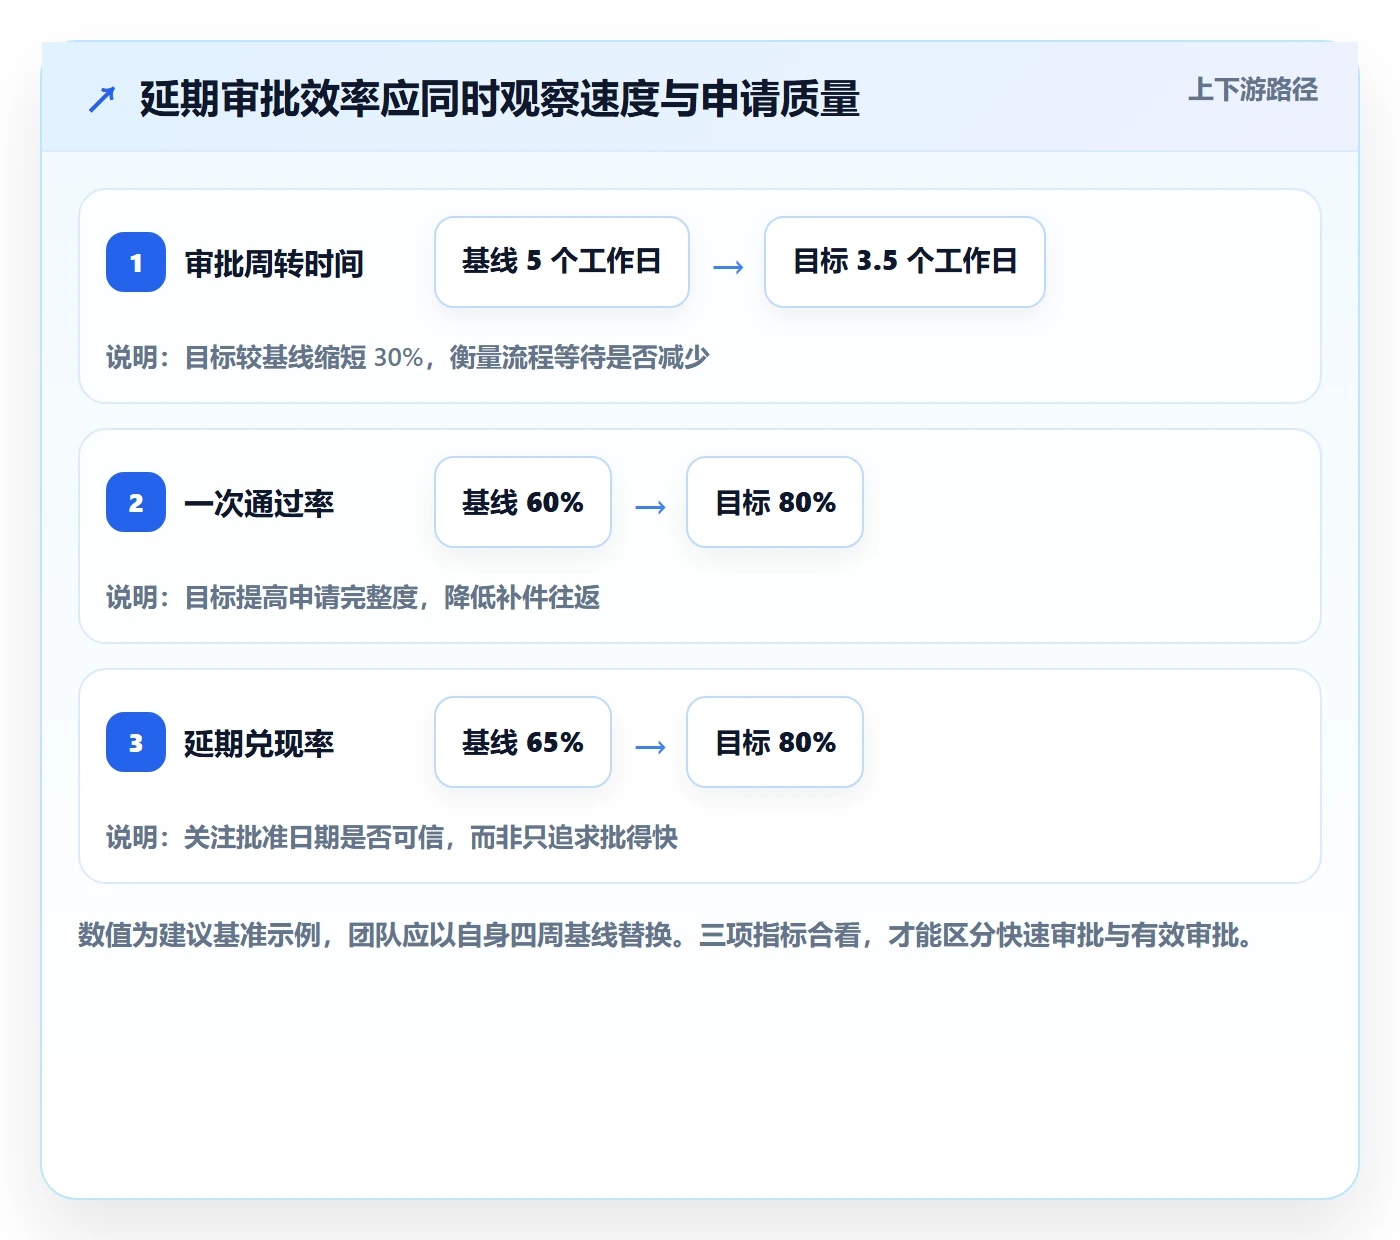Click the footer note starting 数值为建议基准示例

click(667, 935)
